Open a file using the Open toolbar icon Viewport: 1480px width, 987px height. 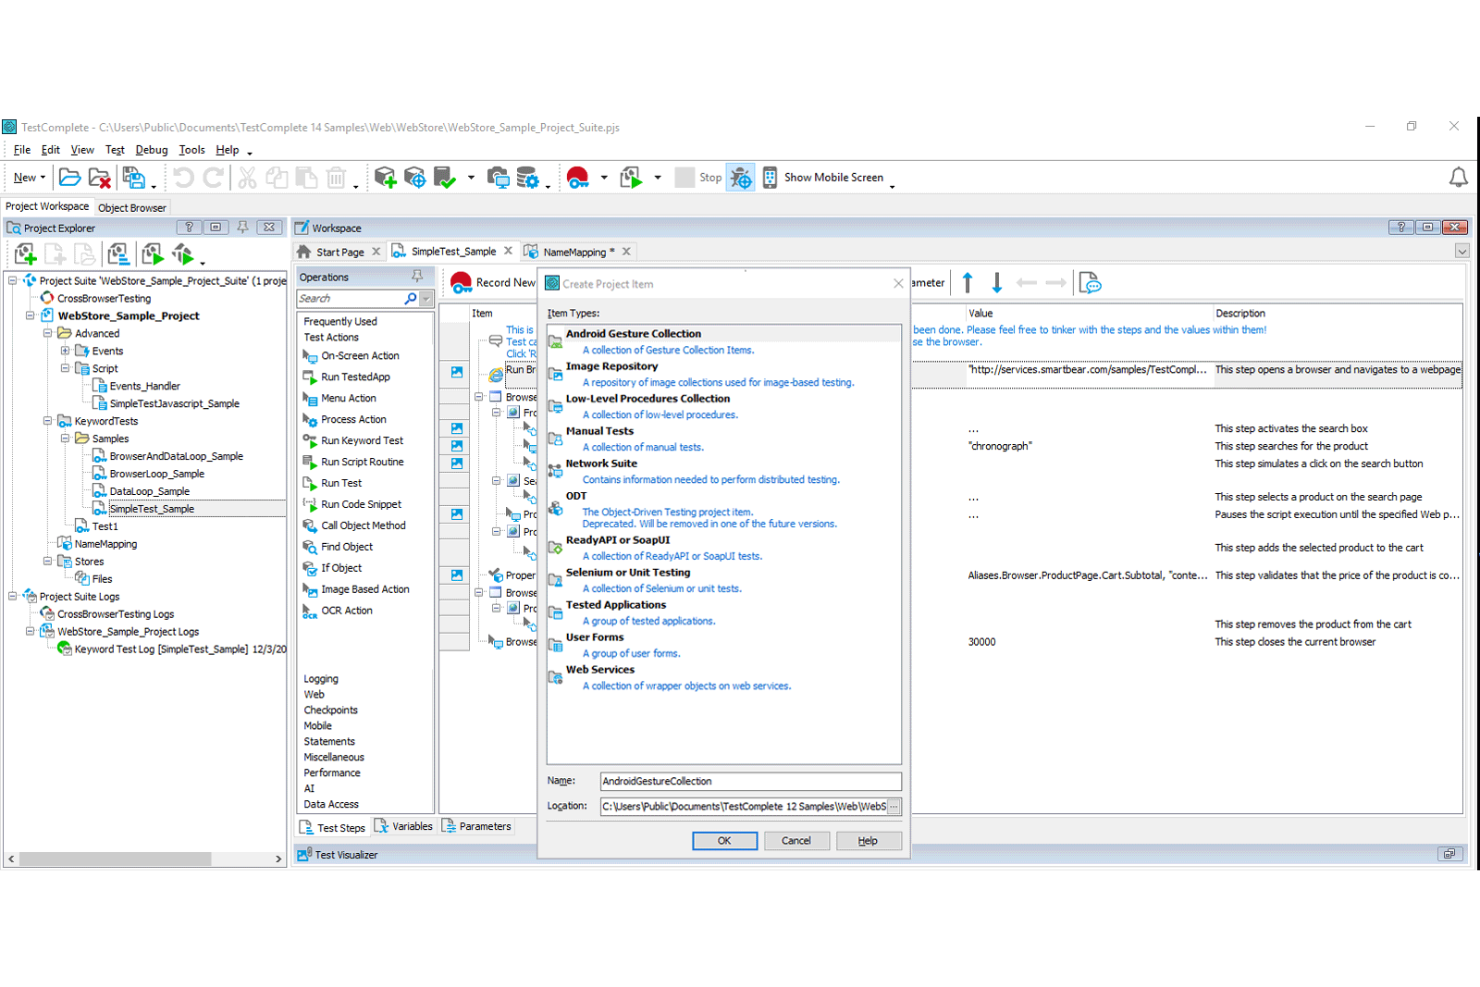69,177
